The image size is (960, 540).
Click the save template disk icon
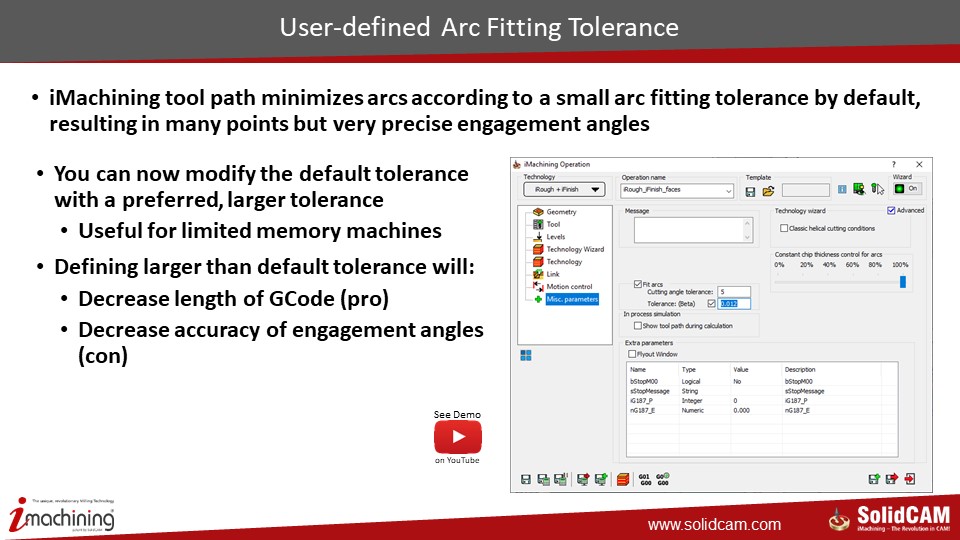point(751,190)
